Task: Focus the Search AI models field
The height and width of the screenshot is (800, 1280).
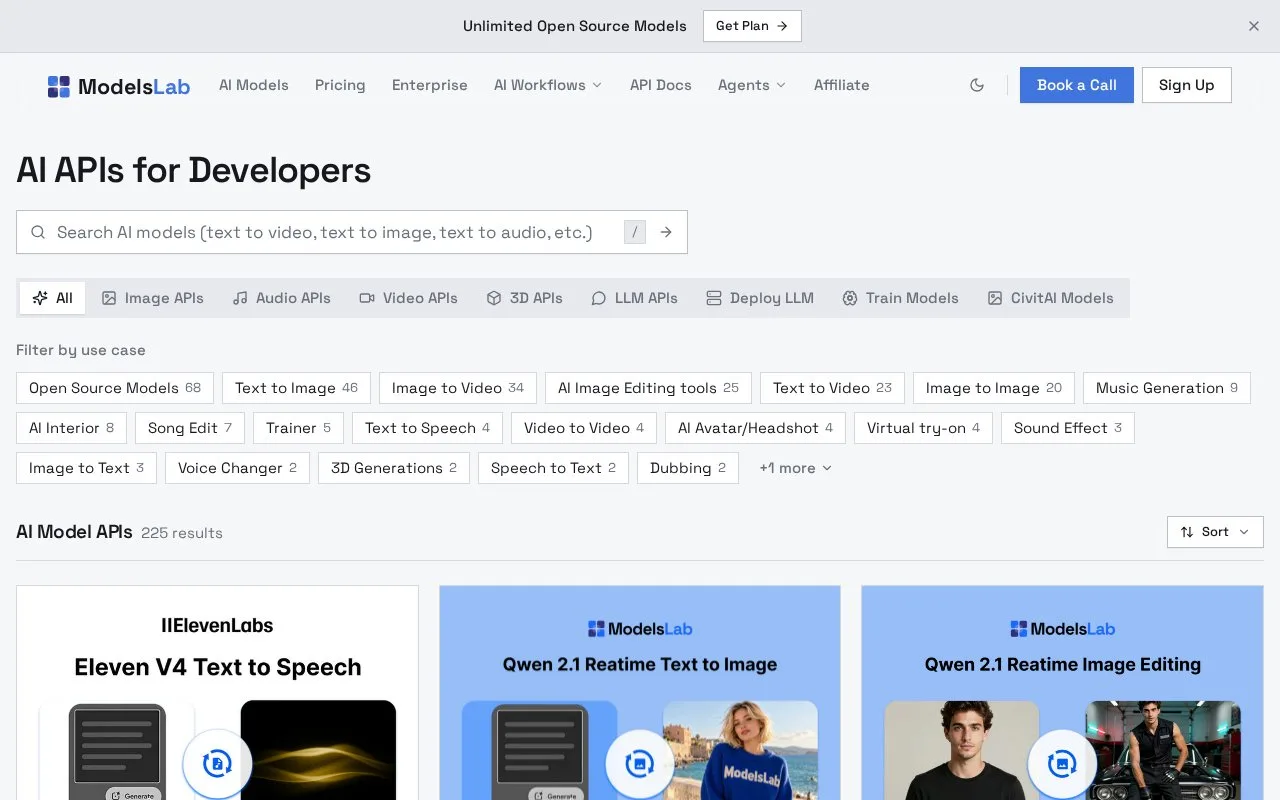Action: [352, 232]
